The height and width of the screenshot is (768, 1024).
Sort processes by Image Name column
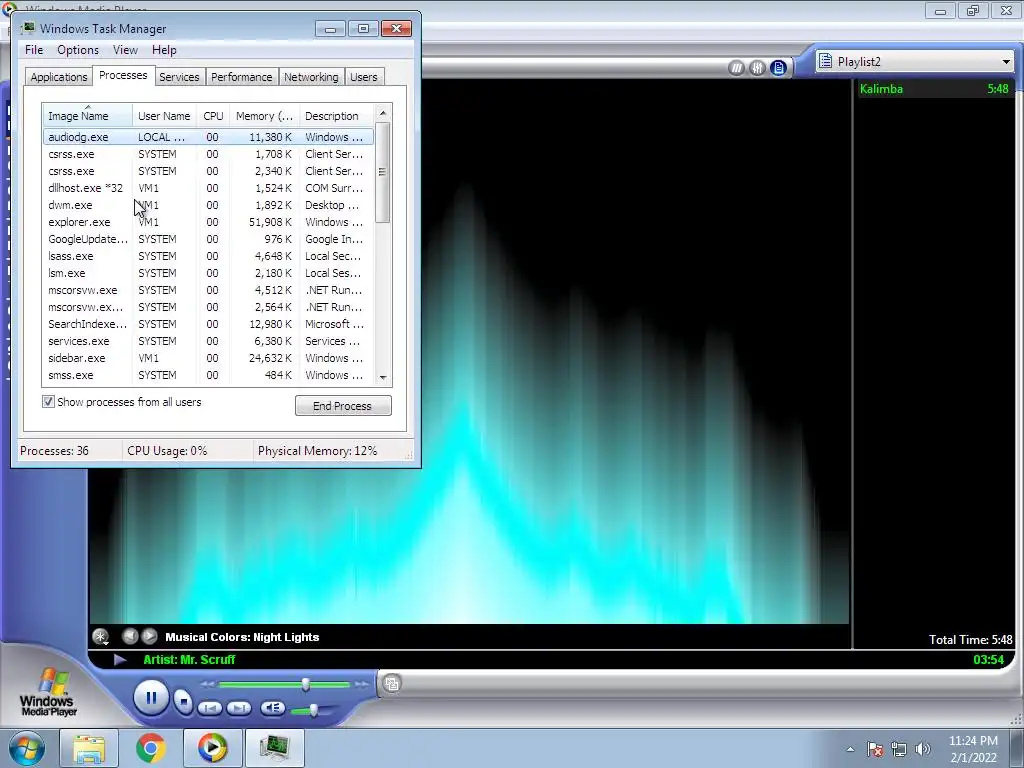pyautogui.click(x=88, y=116)
